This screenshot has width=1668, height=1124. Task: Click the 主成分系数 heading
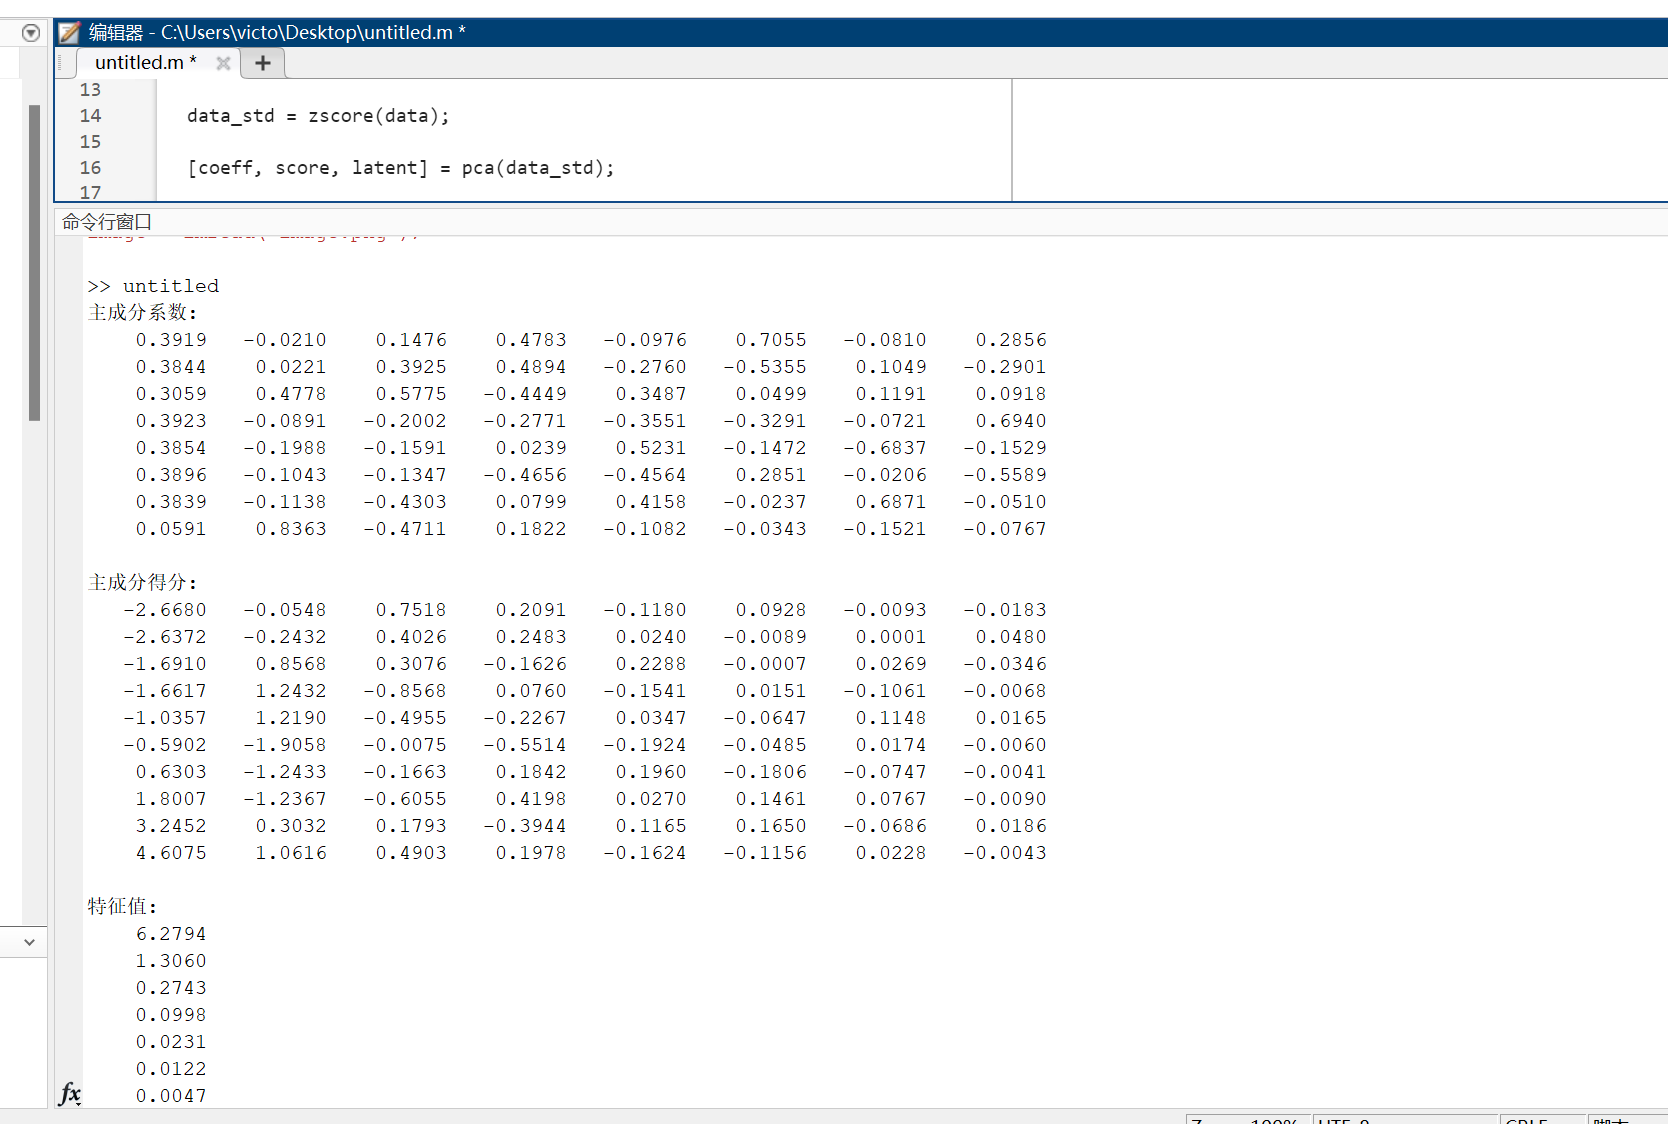tap(143, 313)
